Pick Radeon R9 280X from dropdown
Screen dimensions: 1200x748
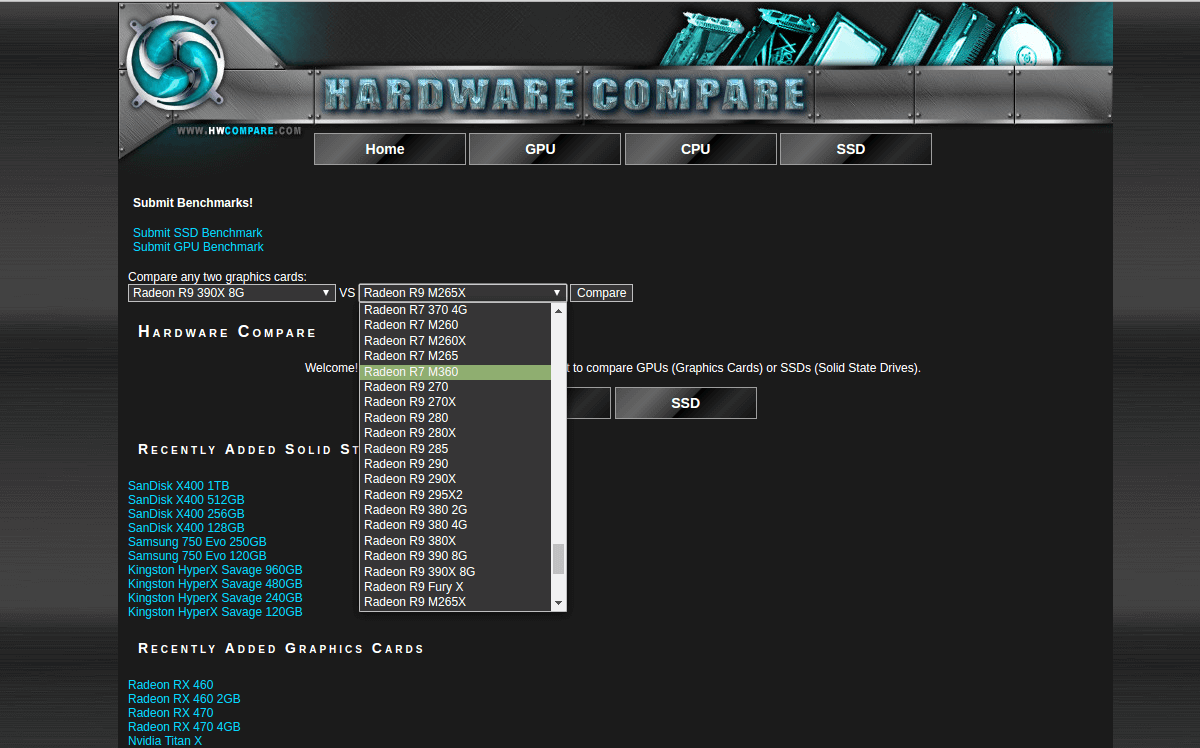pyautogui.click(x=455, y=433)
